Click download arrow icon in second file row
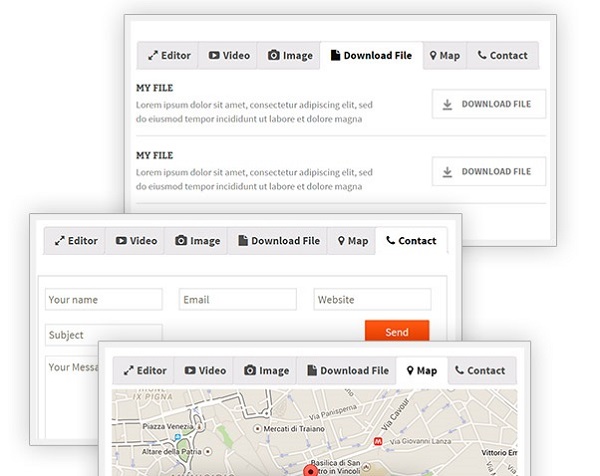This screenshot has height=476, width=600. 447,172
